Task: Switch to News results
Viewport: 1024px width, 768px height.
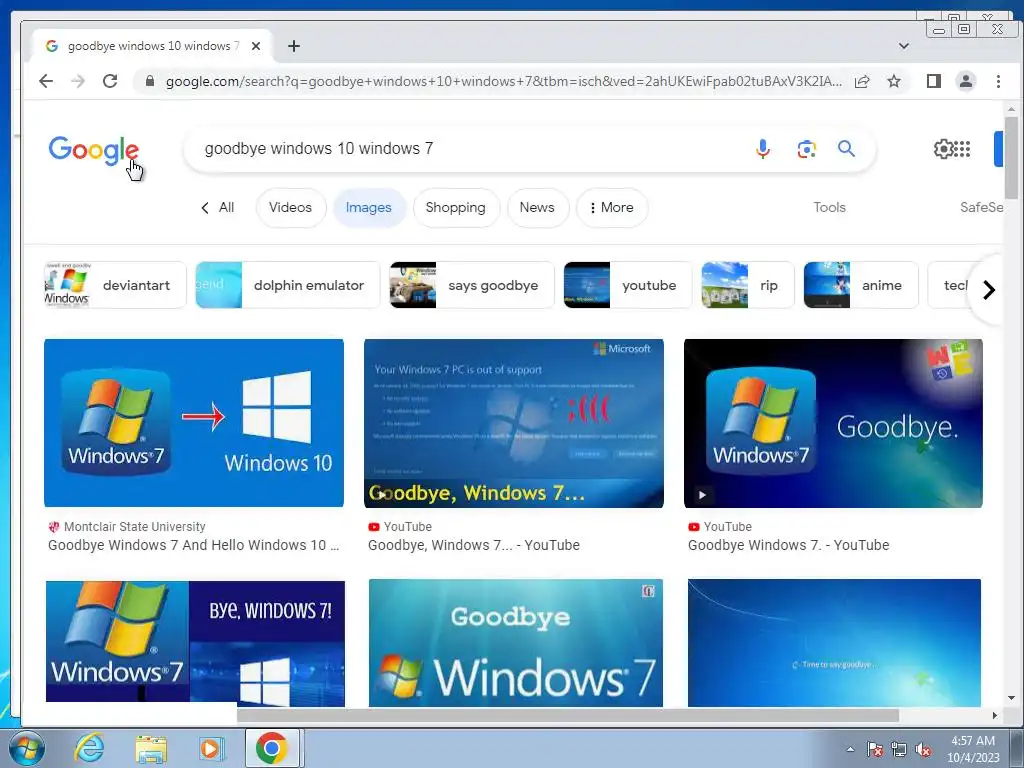Action: pos(537,208)
